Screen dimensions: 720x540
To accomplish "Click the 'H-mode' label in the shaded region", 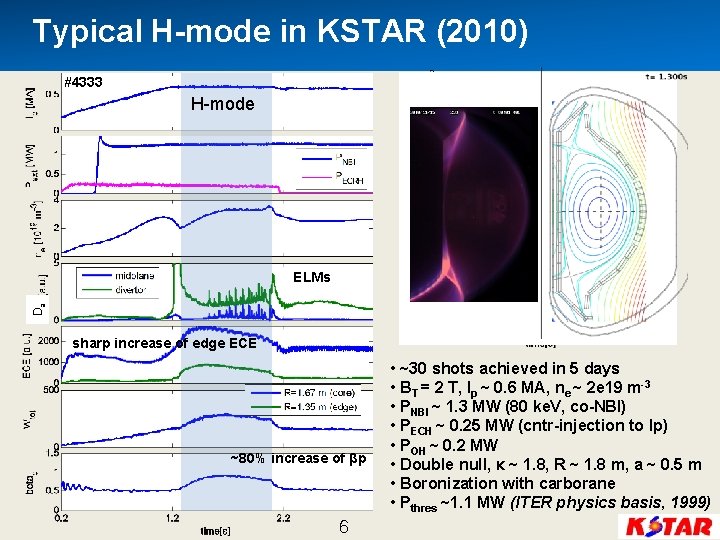I will [223, 104].
